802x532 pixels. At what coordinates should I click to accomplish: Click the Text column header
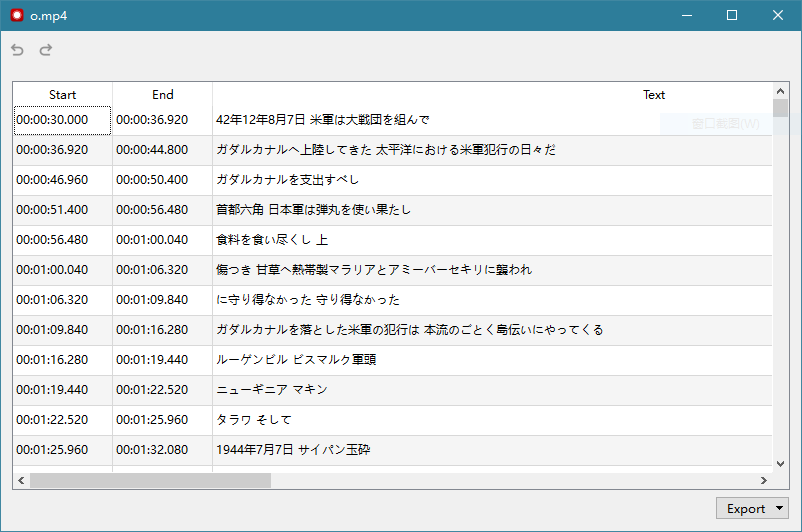coord(653,95)
